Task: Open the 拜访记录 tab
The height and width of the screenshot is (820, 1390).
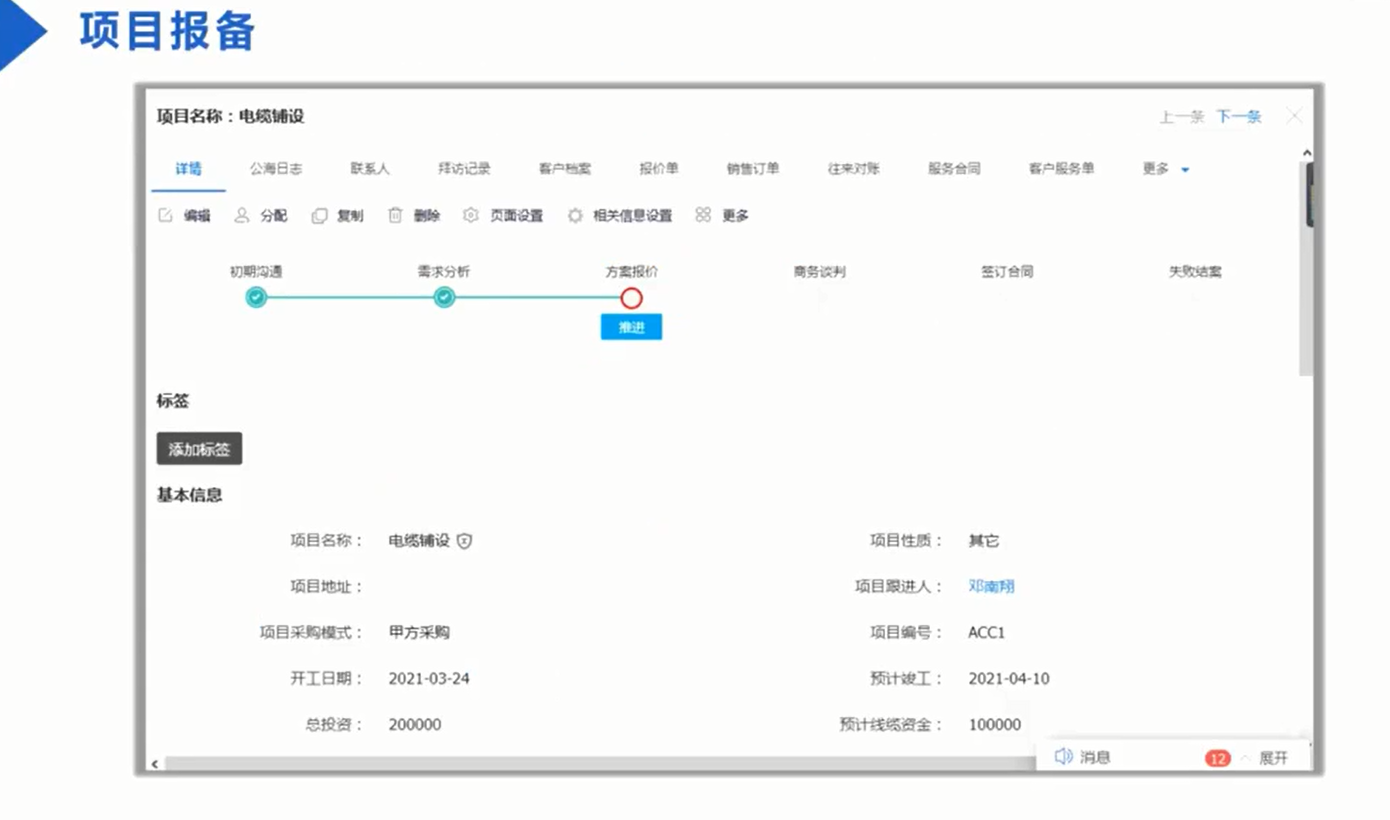Action: click(x=464, y=169)
